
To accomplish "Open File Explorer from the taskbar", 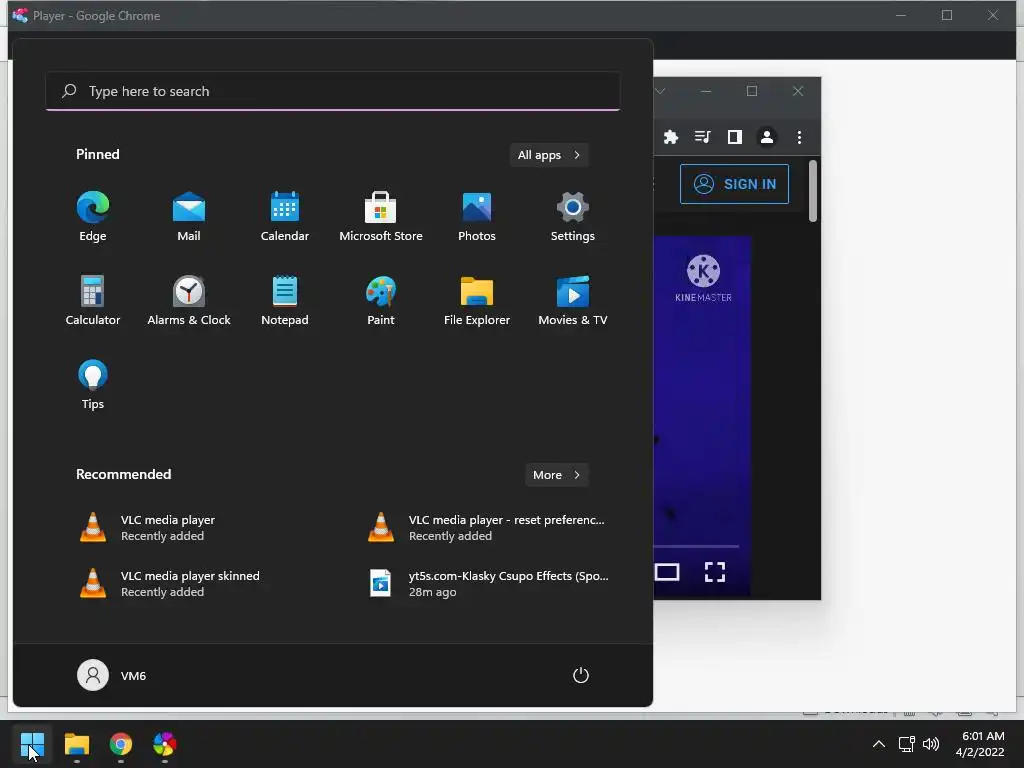I will (x=76, y=744).
